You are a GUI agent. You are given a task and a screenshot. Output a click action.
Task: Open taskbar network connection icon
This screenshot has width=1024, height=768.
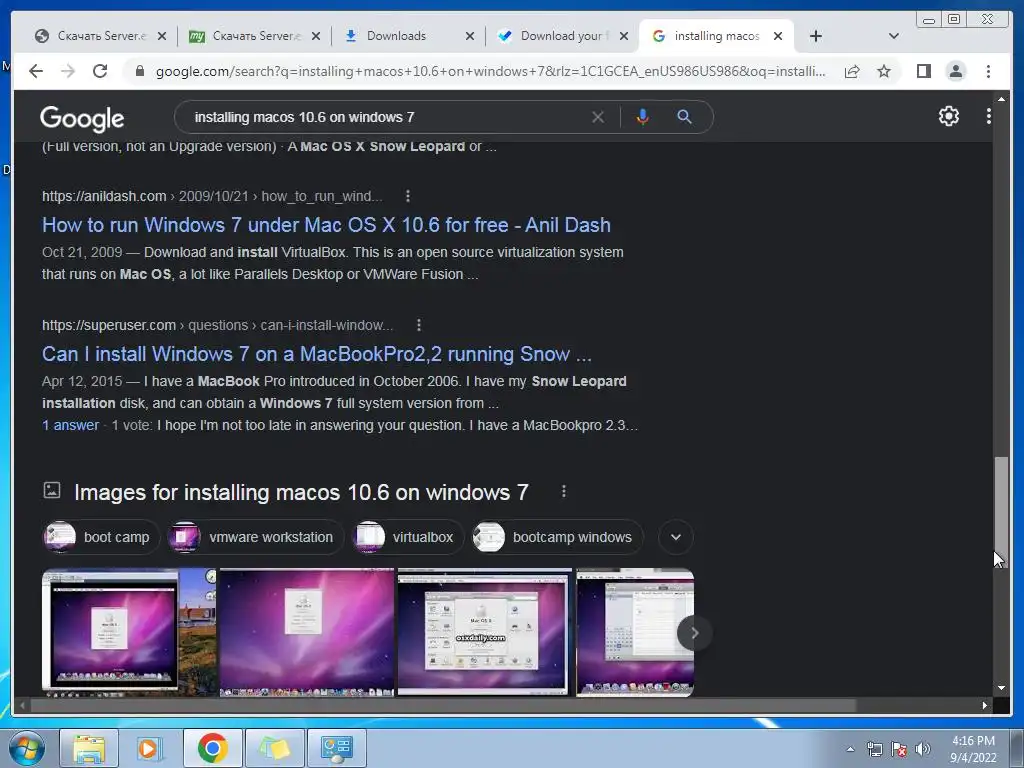click(874, 748)
